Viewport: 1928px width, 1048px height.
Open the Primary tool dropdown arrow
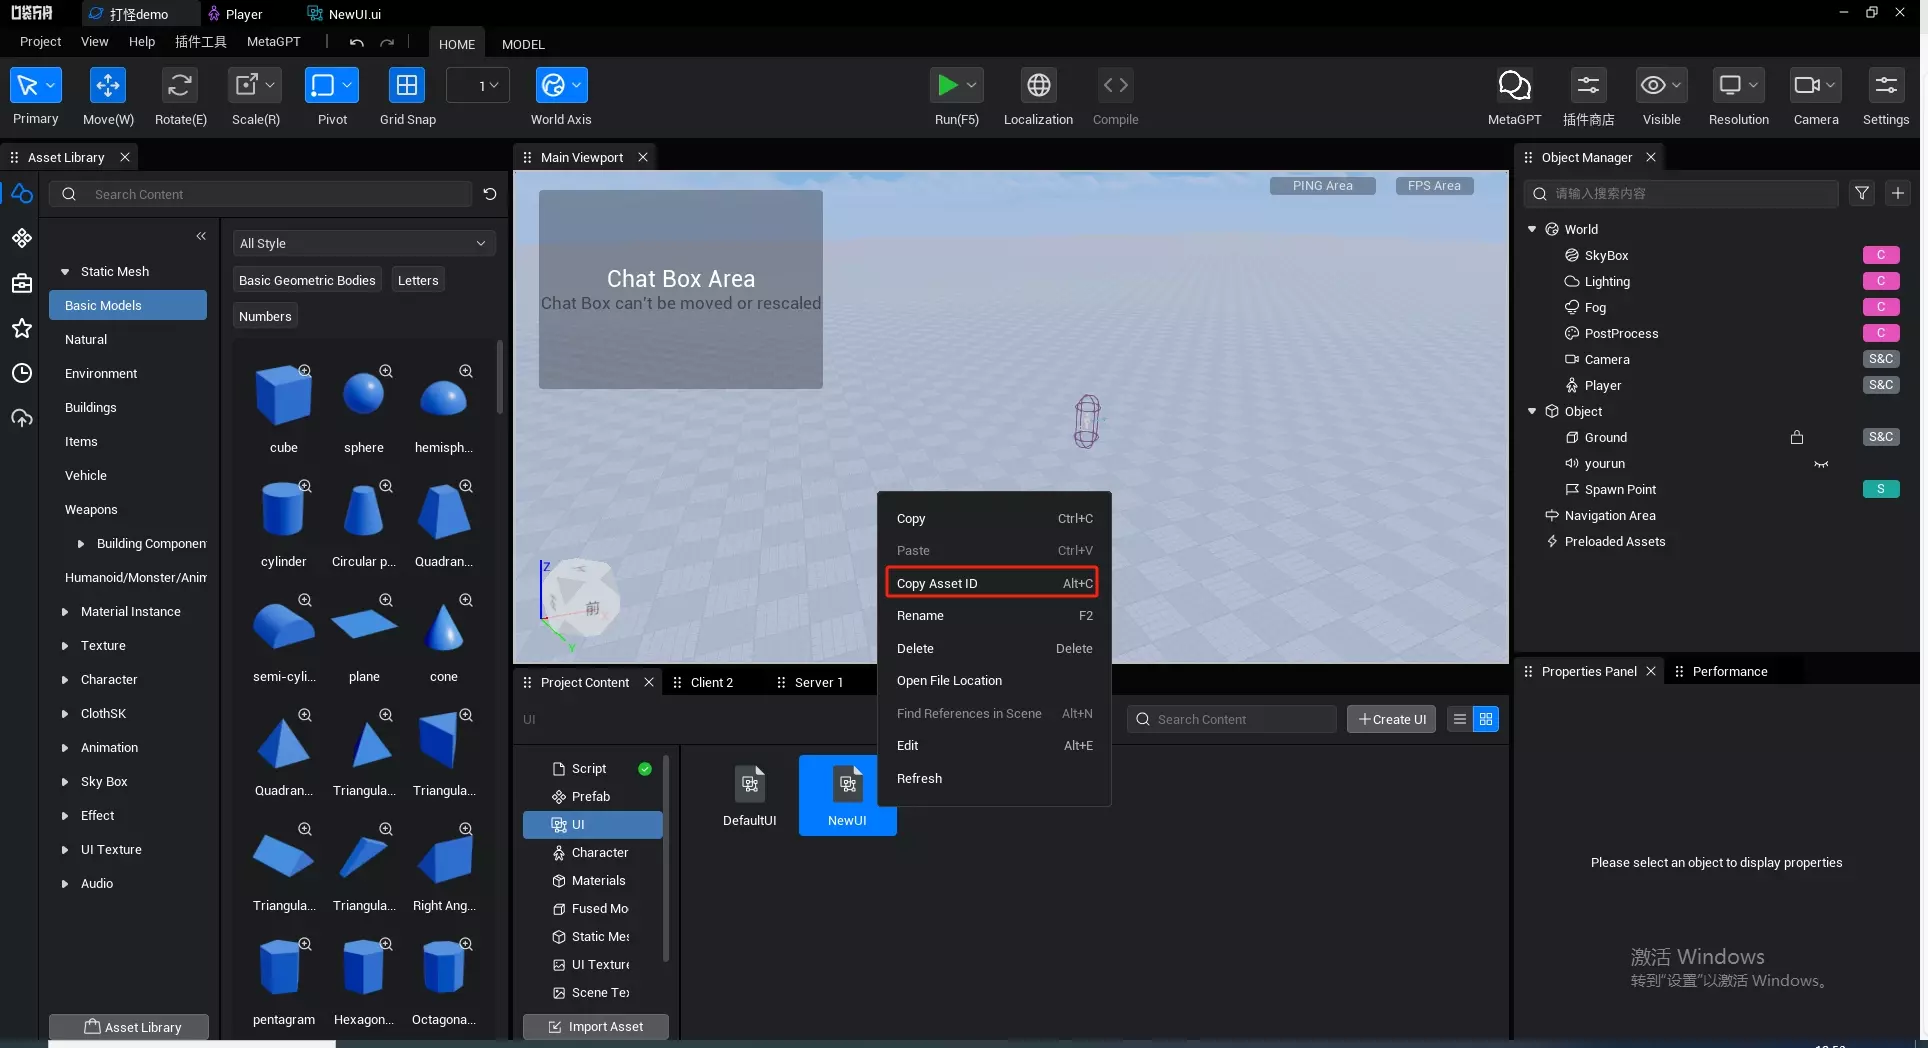52,85
